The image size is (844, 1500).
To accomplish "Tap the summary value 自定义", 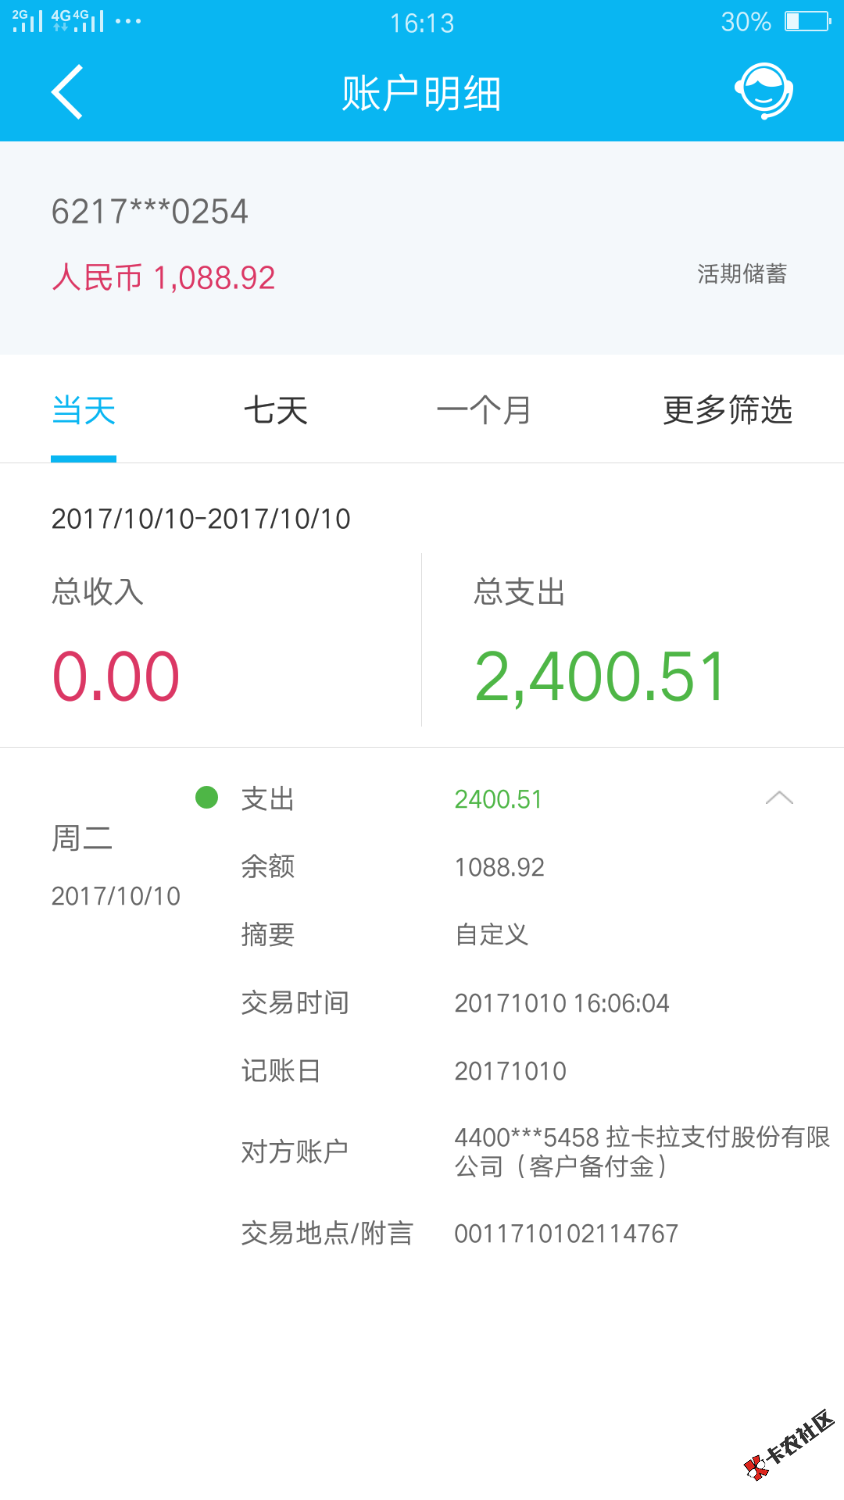I will [x=491, y=935].
